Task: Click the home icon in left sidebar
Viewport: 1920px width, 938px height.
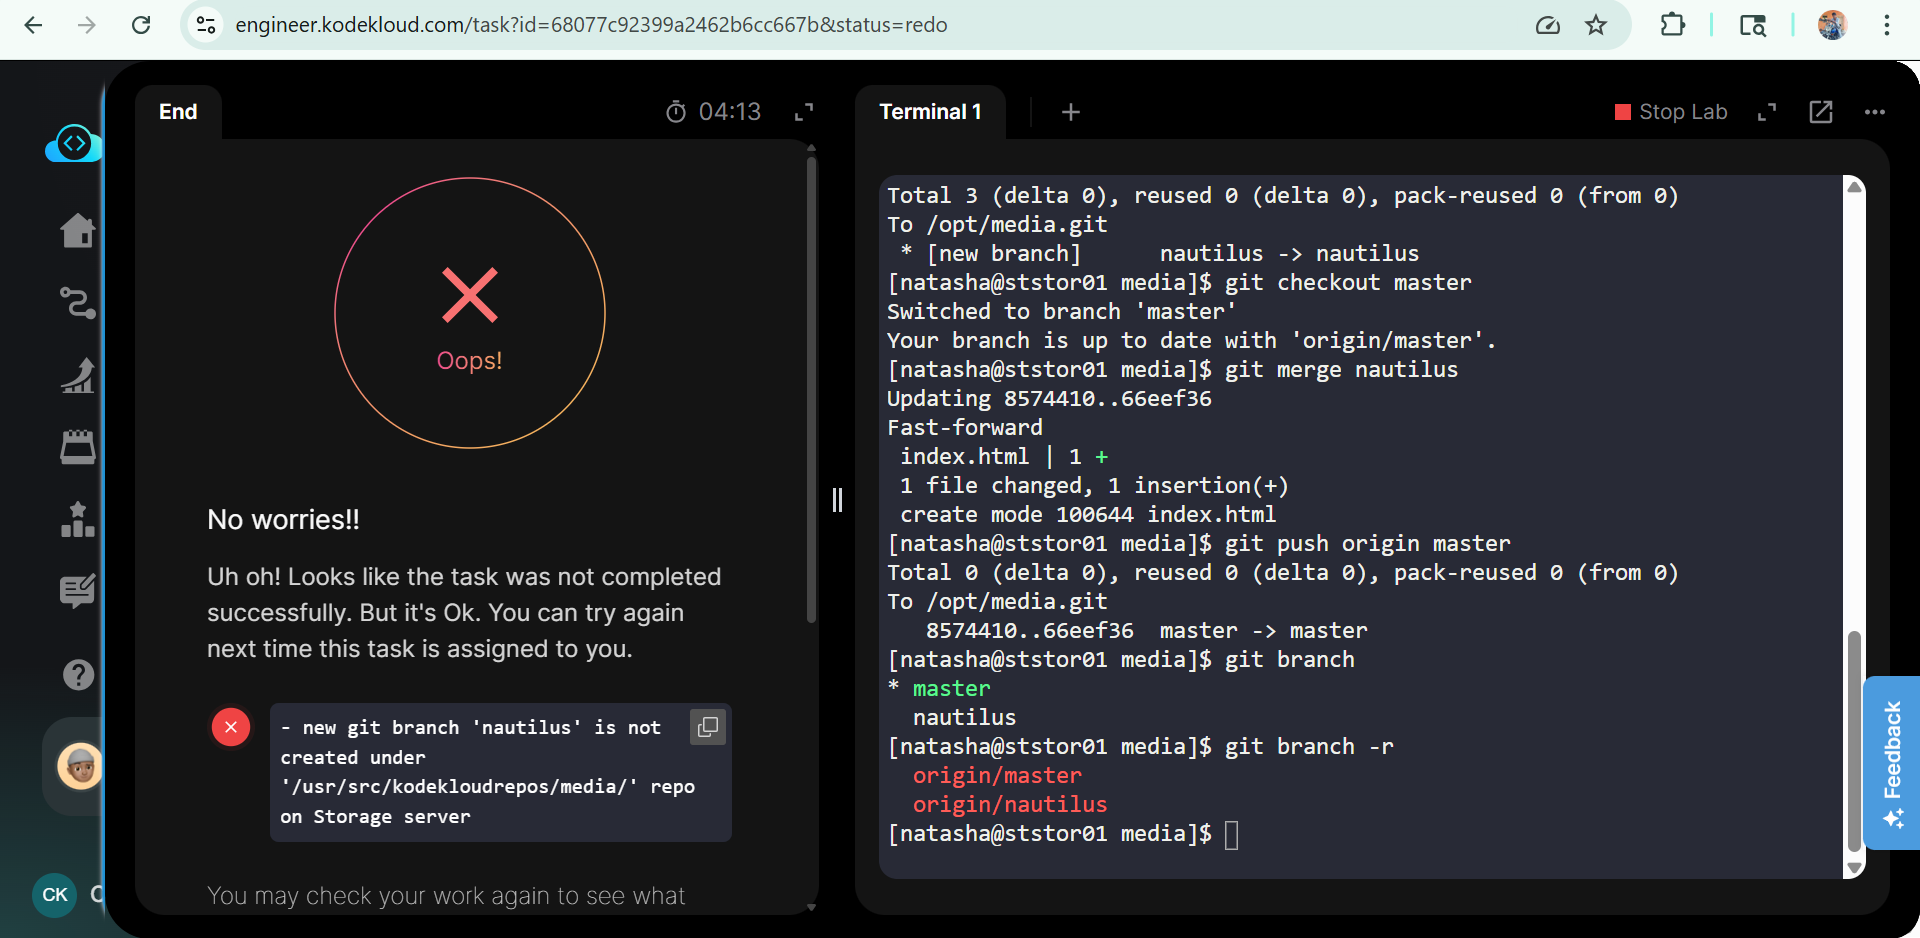Action: (x=77, y=231)
